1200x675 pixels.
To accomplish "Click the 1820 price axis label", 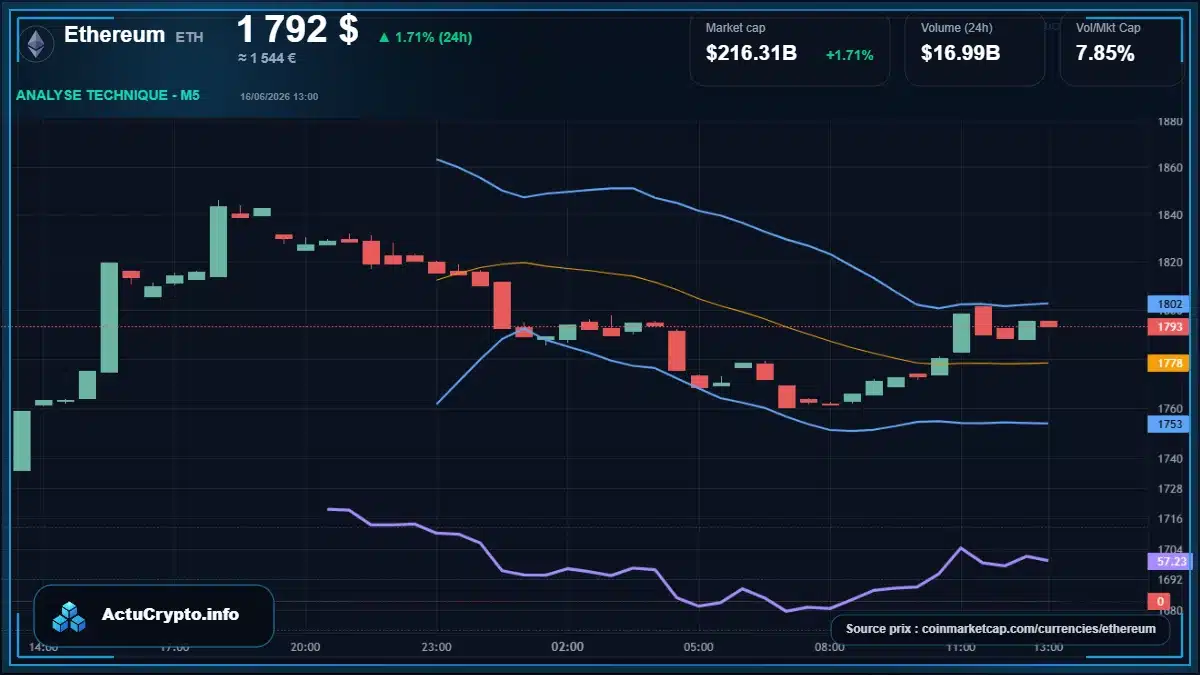I will [1170, 262].
